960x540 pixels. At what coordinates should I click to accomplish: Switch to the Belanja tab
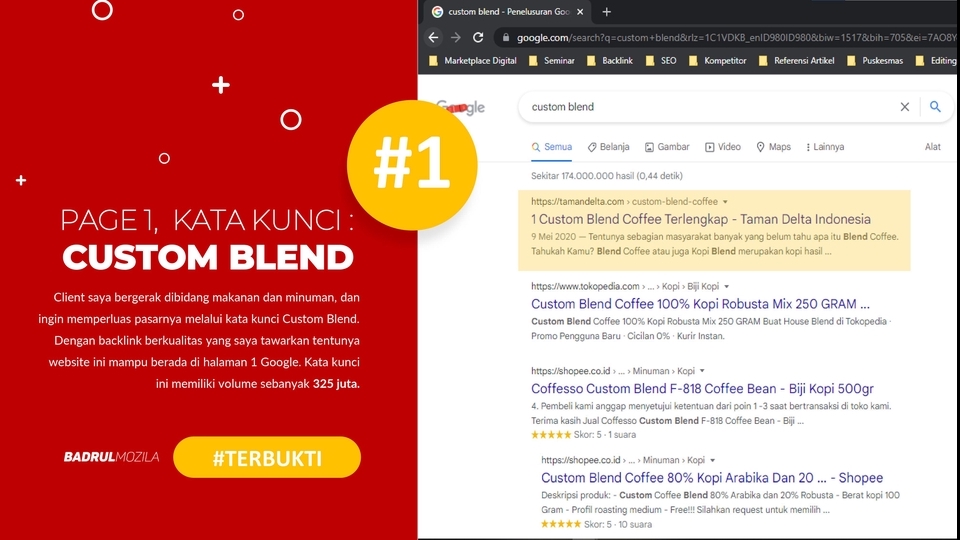point(609,147)
